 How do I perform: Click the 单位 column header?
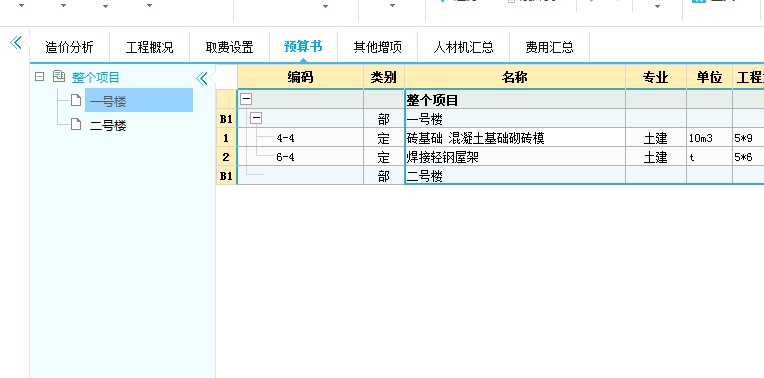coord(709,77)
